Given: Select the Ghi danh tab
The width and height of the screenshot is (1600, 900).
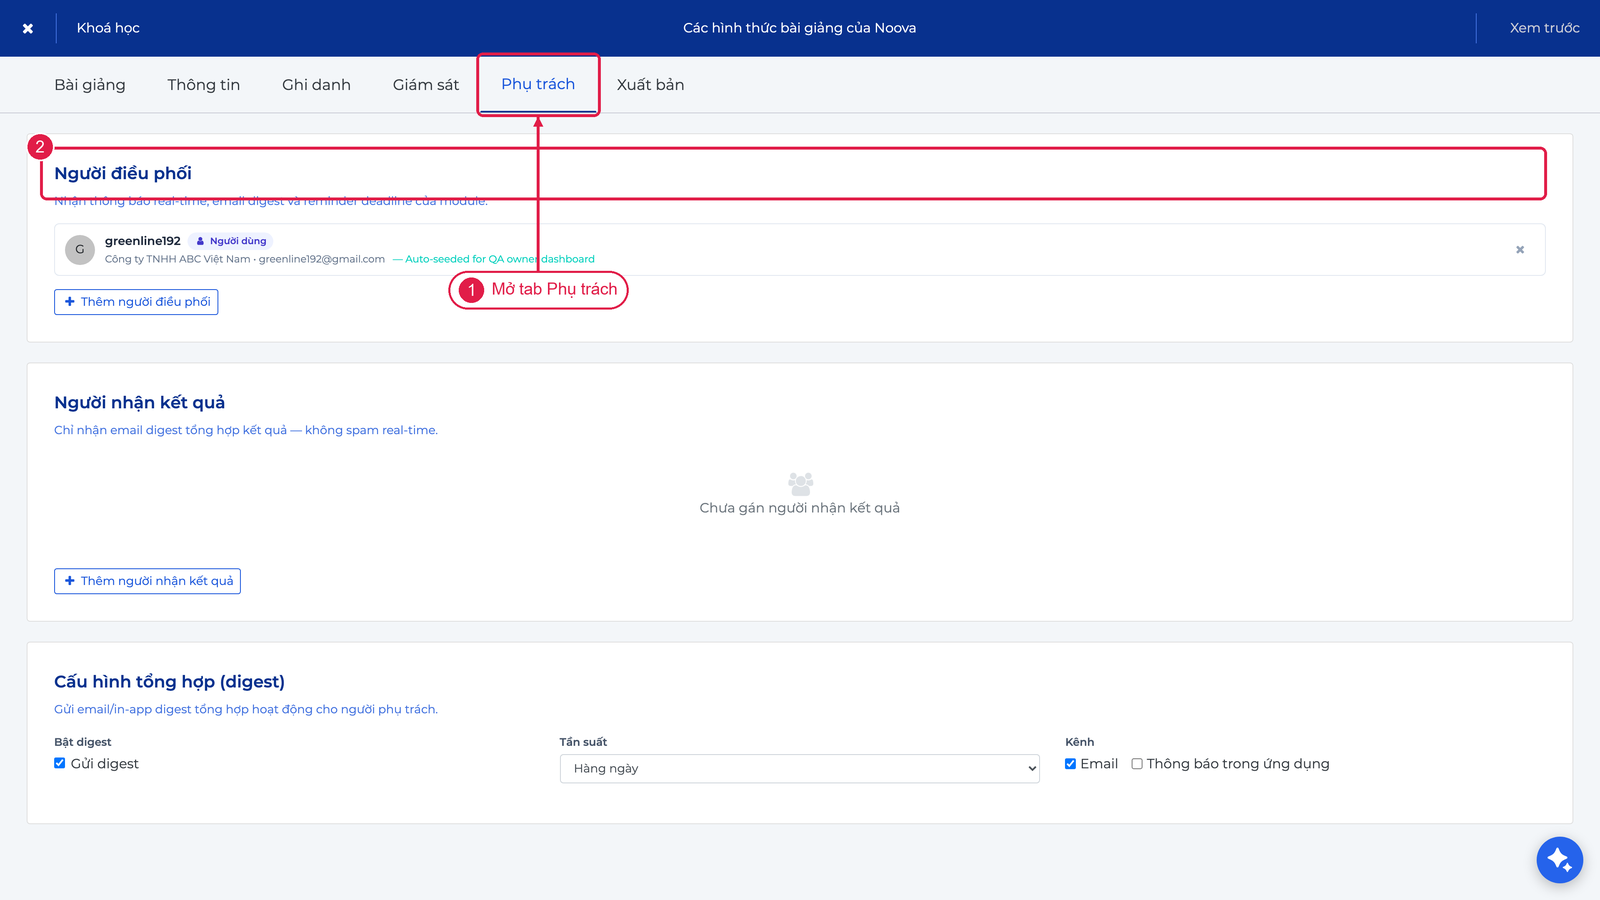Looking at the screenshot, I should pos(316,85).
